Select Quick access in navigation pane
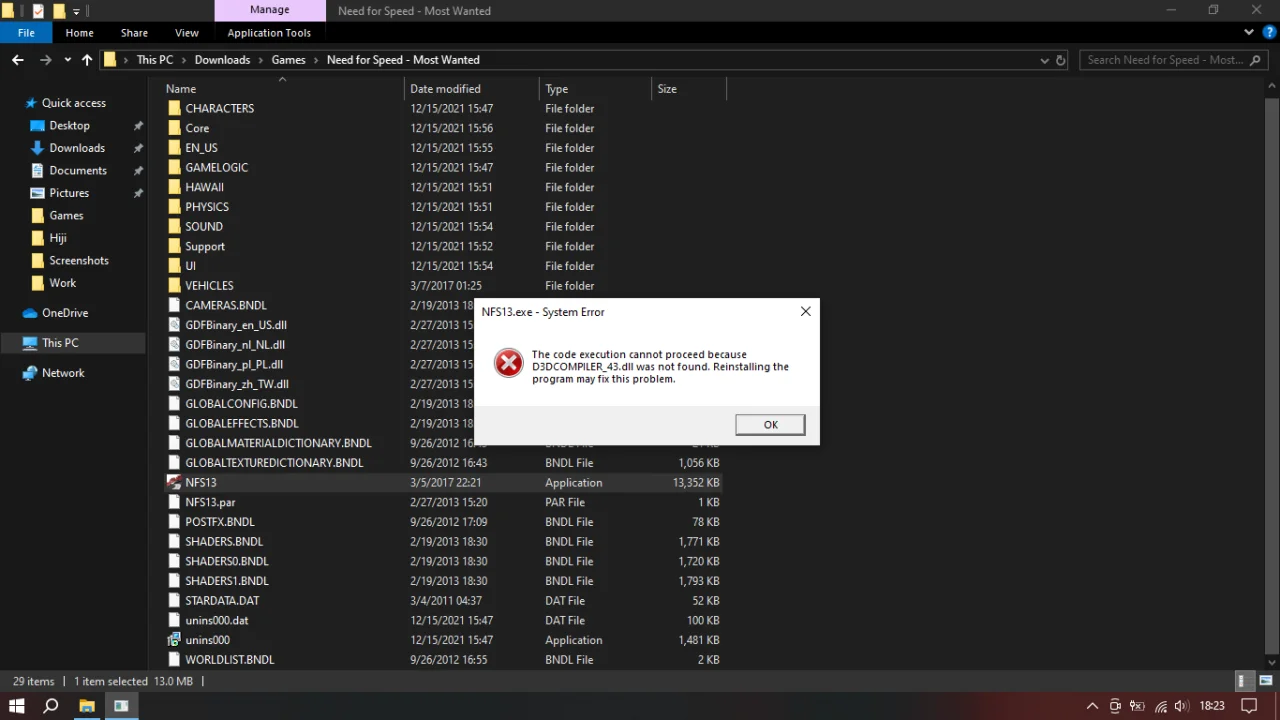Viewport: 1280px width, 720px height. [73, 103]
